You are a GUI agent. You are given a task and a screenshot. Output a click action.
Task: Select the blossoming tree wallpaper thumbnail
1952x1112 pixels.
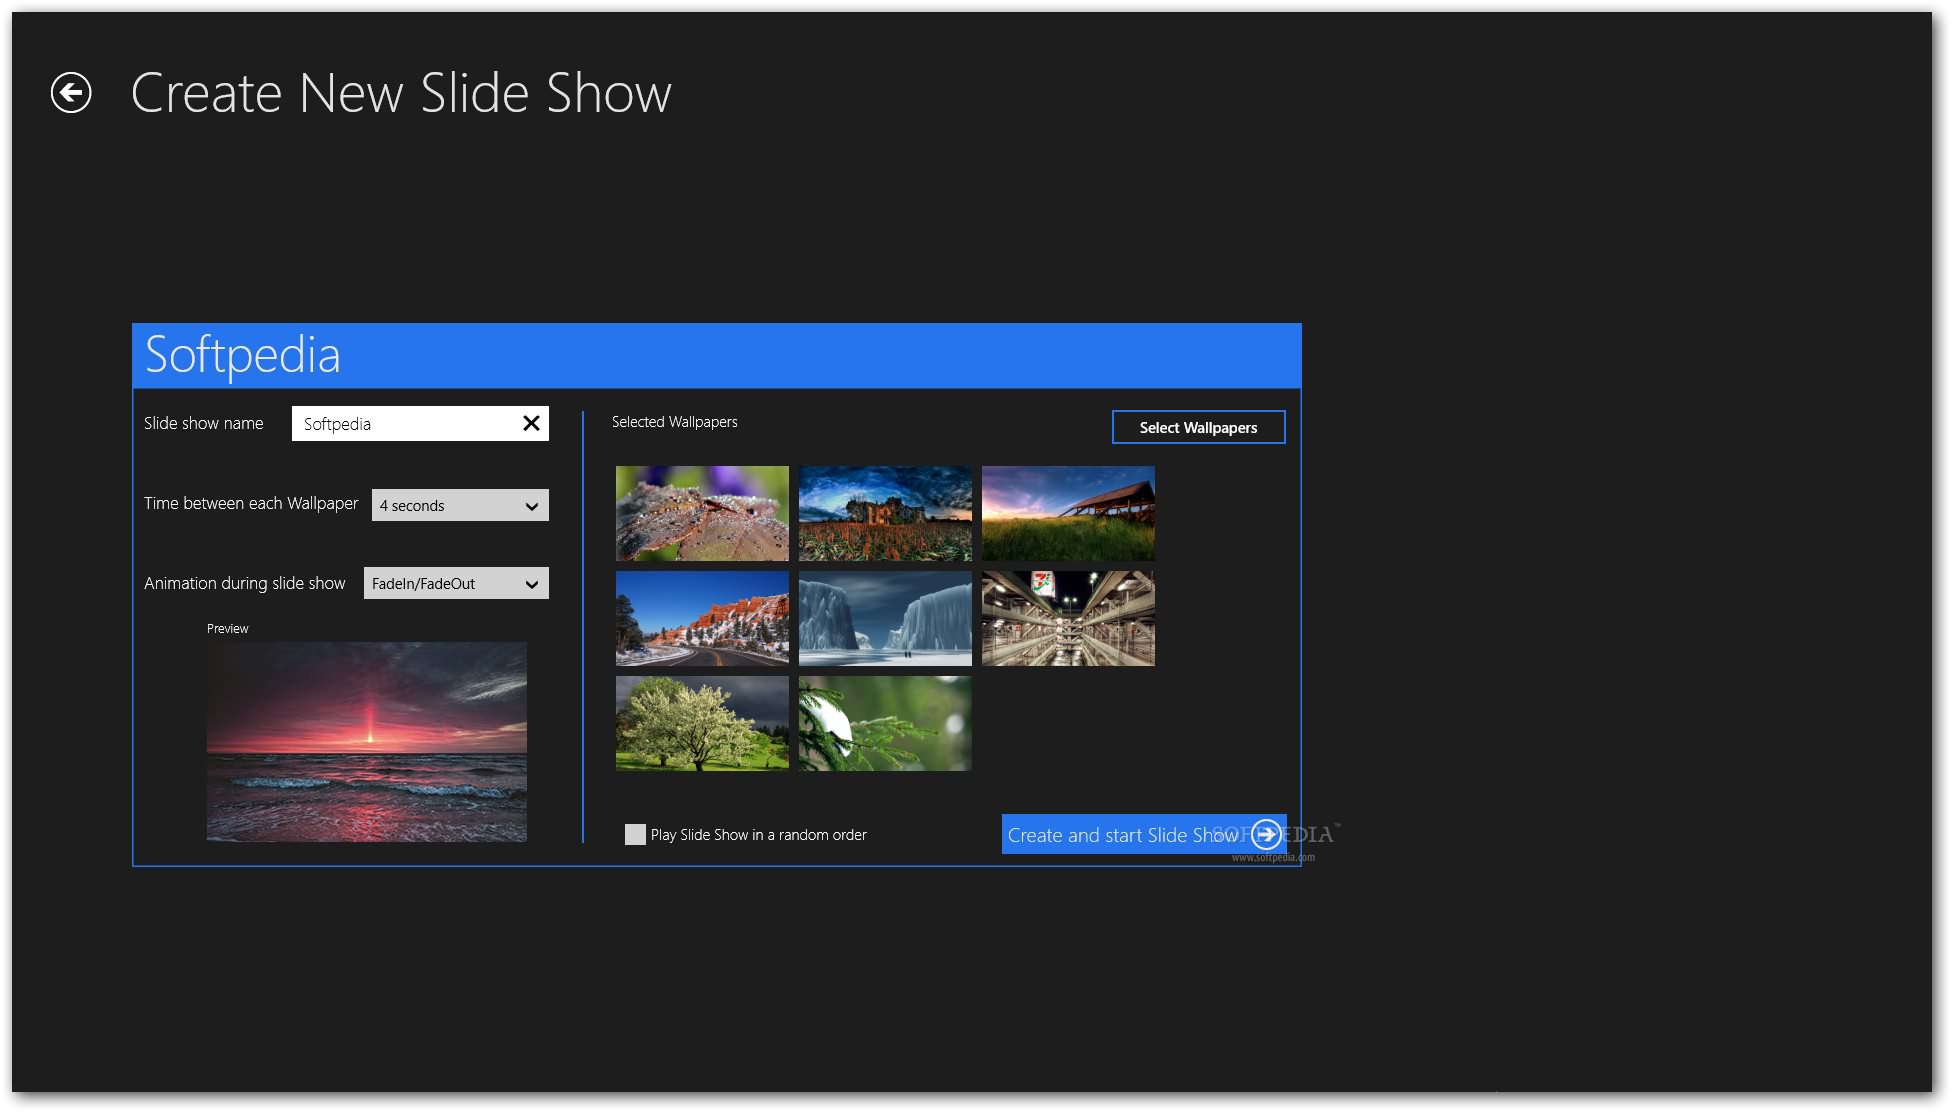pyautogui.click(x=702, y=723)
